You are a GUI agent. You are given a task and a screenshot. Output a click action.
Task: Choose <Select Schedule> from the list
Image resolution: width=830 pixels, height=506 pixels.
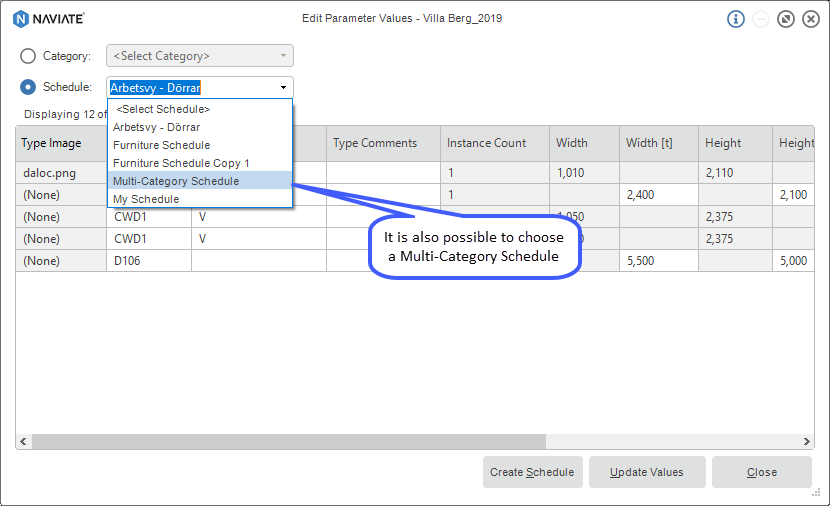[200, 109]
